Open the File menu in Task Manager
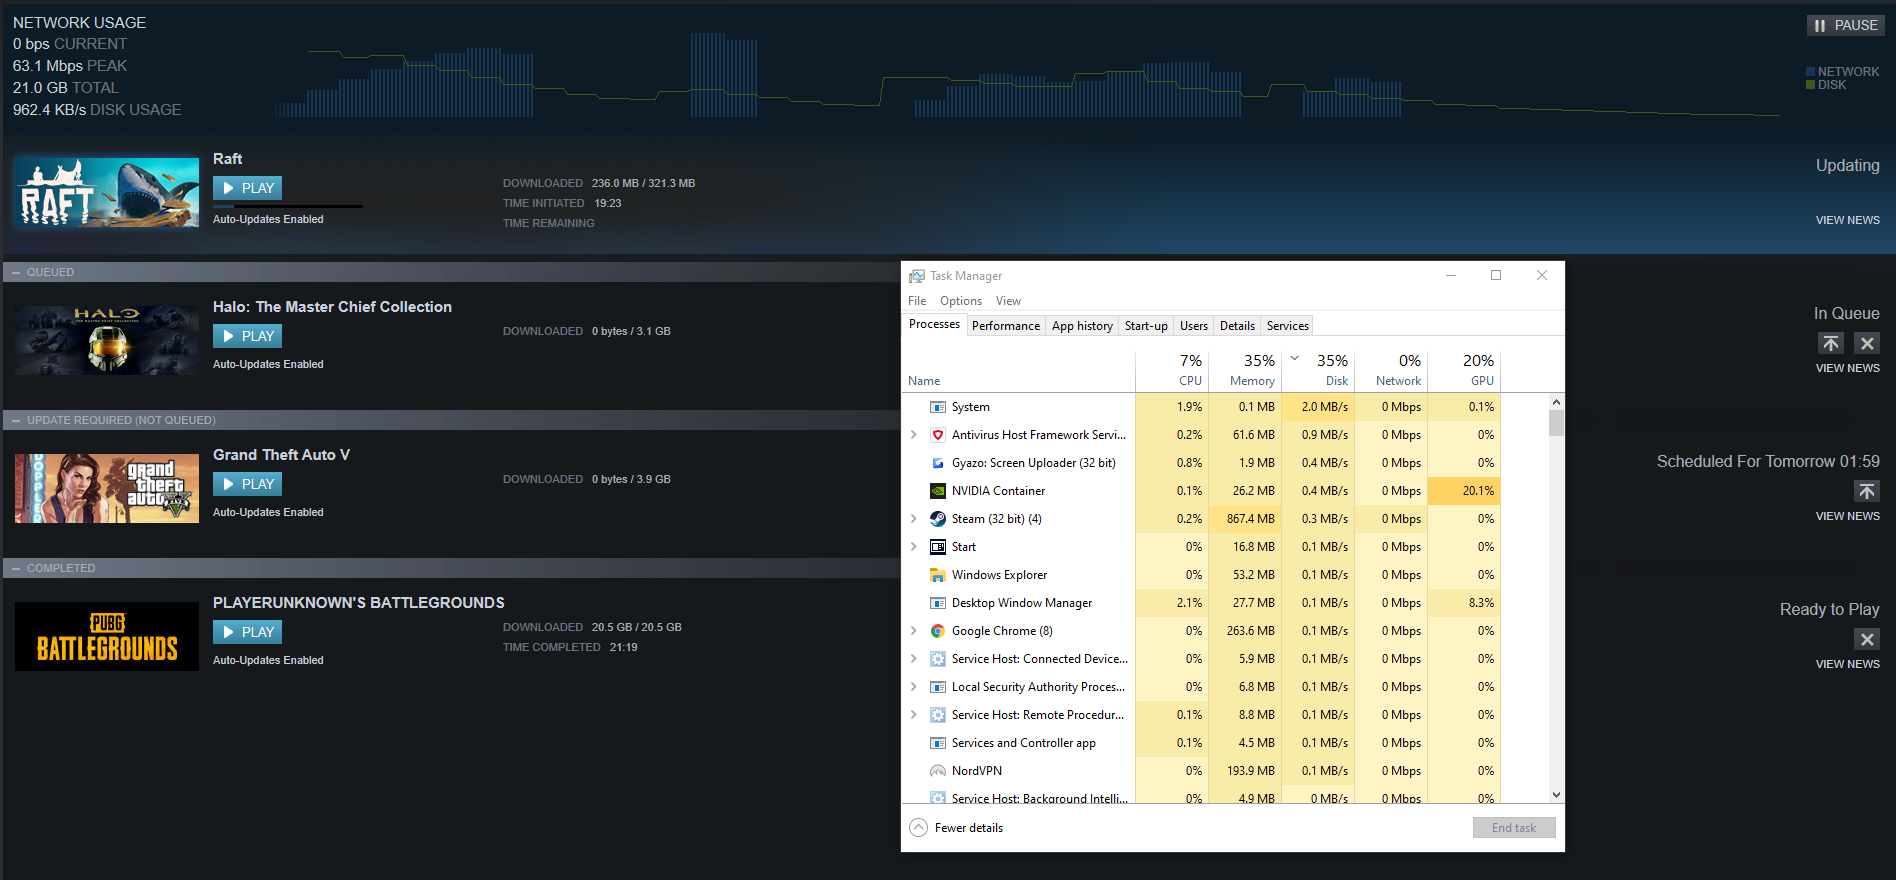 coord(917,301)
